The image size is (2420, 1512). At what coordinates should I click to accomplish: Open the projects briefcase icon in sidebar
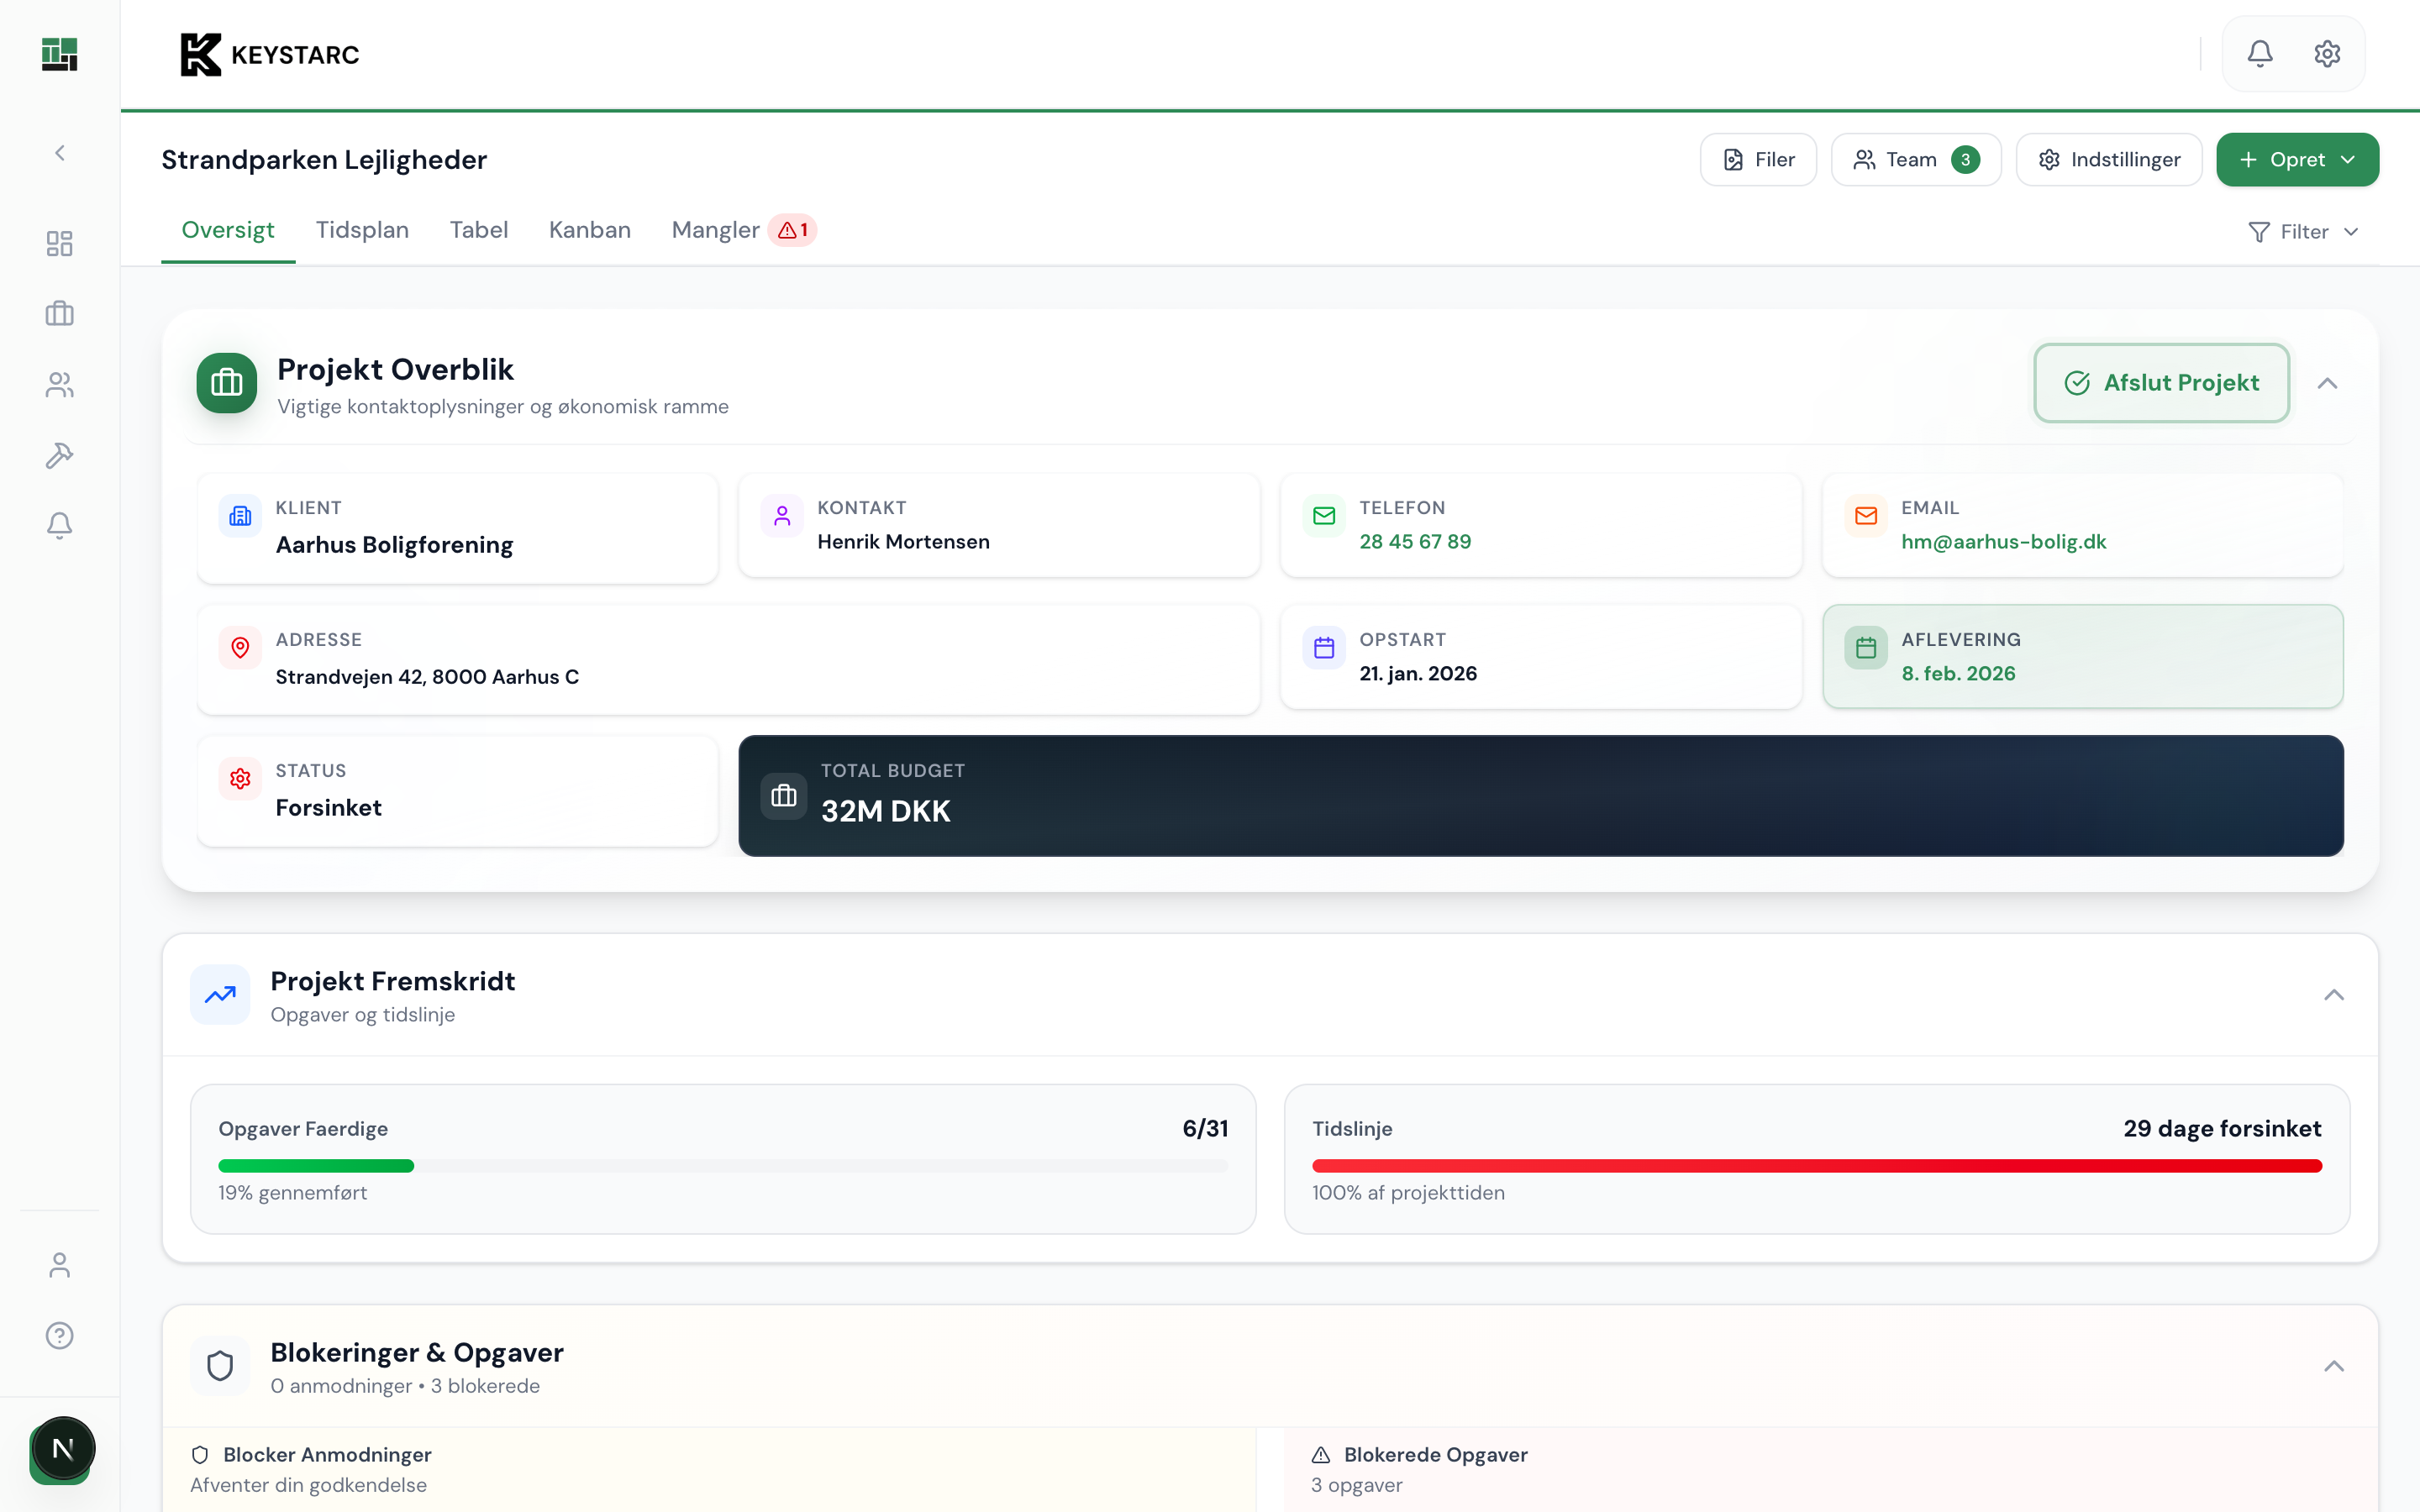coord(59,314)
